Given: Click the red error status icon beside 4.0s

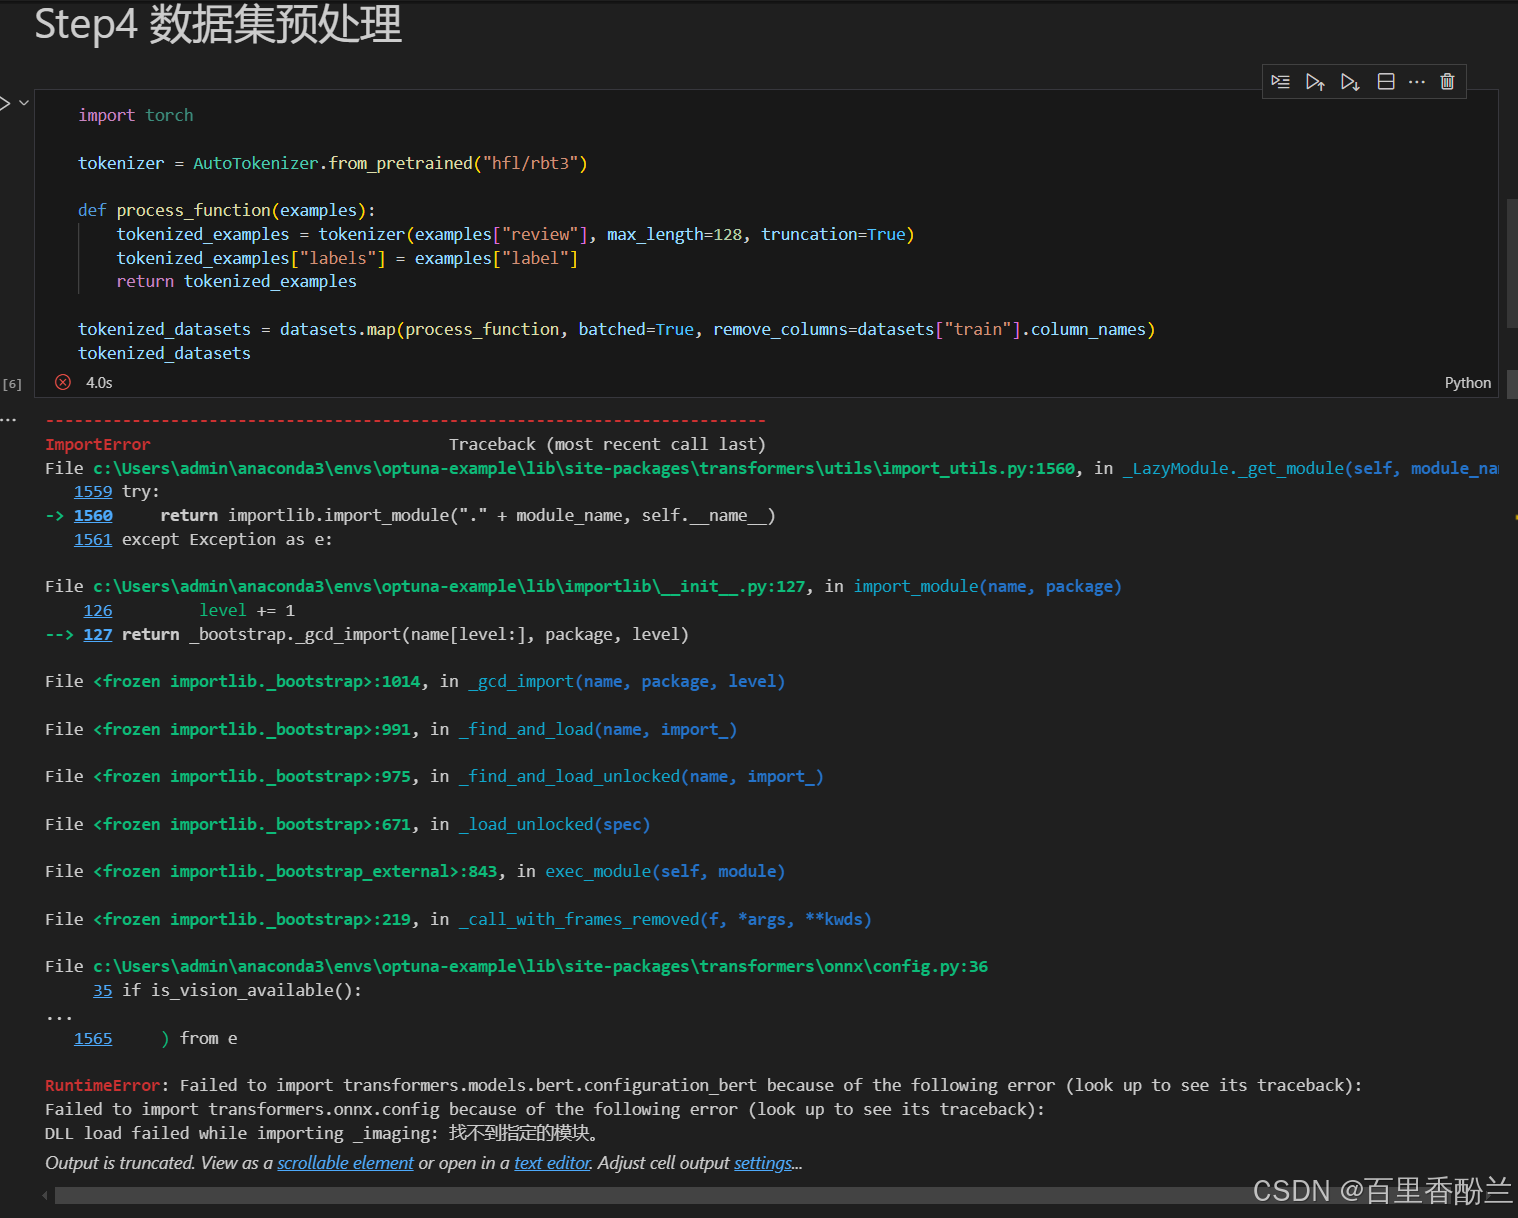Looking at the screenshot, I should [63, 382].
